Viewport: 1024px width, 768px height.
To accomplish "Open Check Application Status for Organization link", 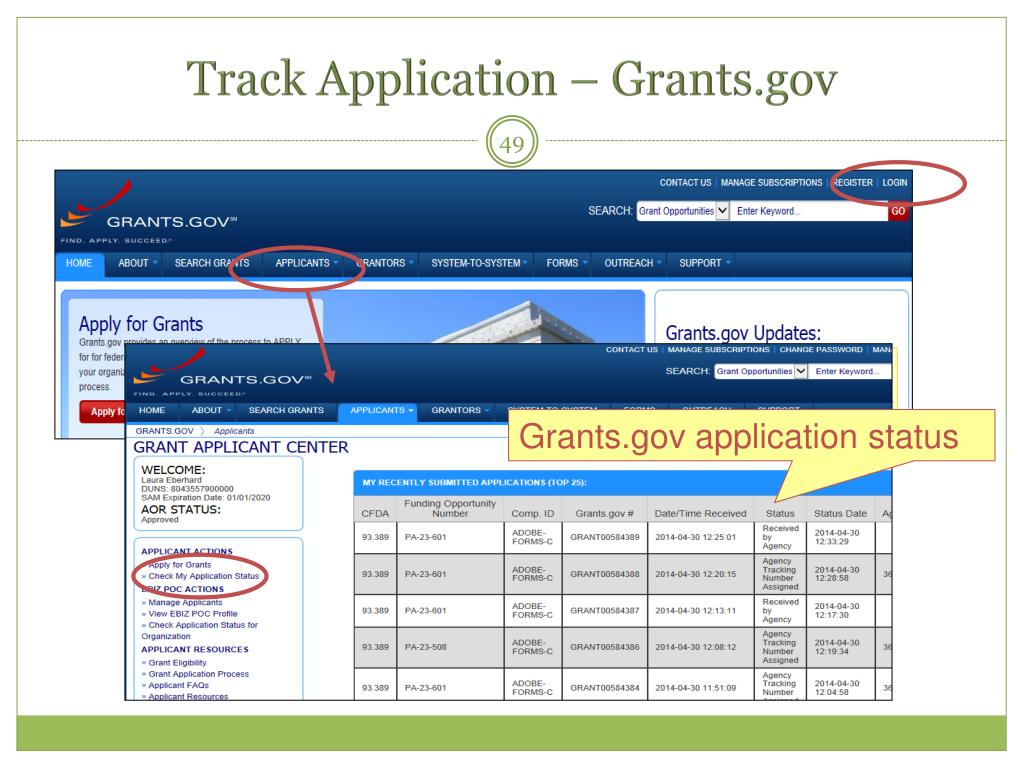I will tap(200, 630).
